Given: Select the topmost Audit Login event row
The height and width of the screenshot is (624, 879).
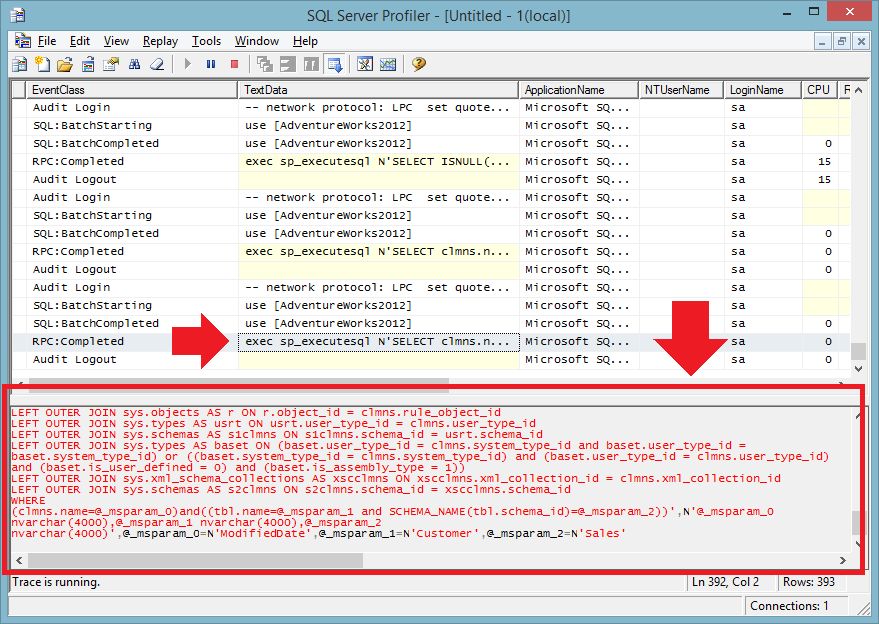Looking at the screenshot, I should pyautogui.click(x=431, y=108).
